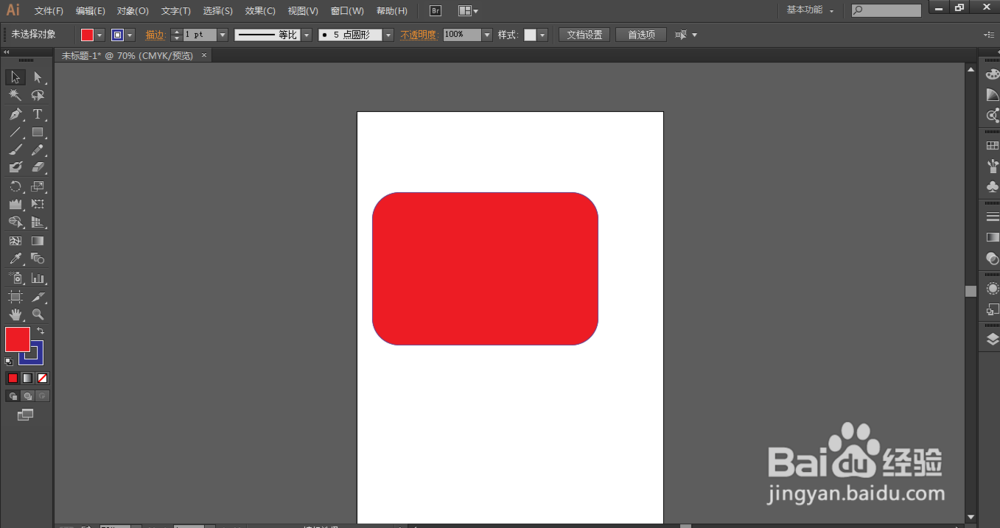This screenshot has width=1000, height=528.
Task: Select the Magic Wand tool
Action: [15, 96]
